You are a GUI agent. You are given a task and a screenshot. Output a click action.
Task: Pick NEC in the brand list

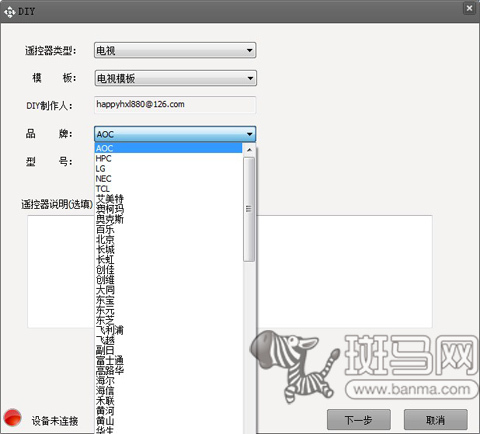point(169,179)
